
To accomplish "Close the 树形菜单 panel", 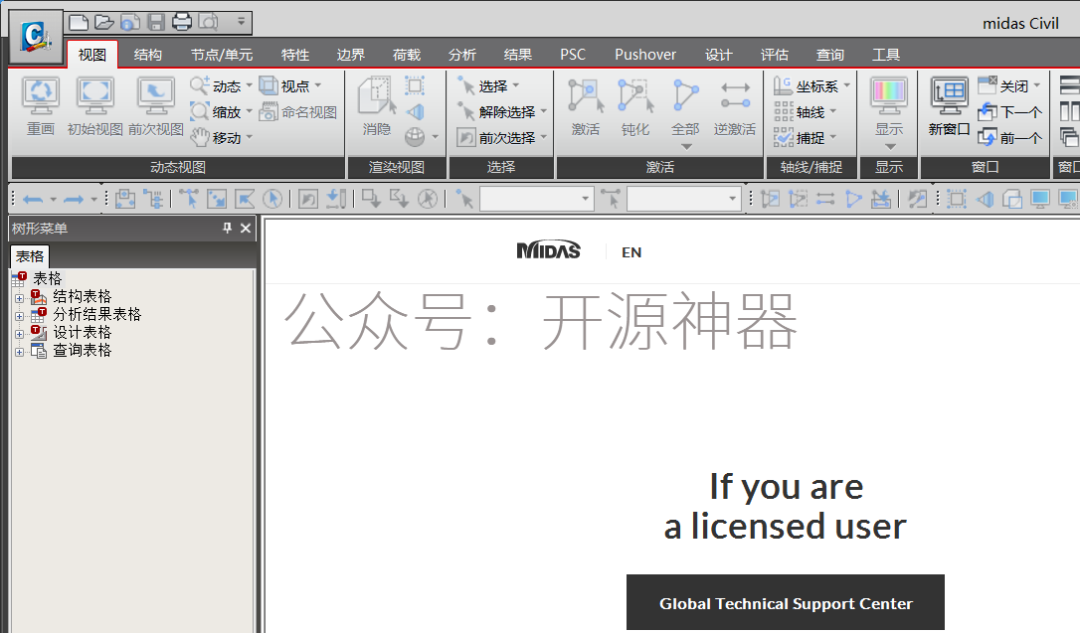I will click(x=245, y=228).
